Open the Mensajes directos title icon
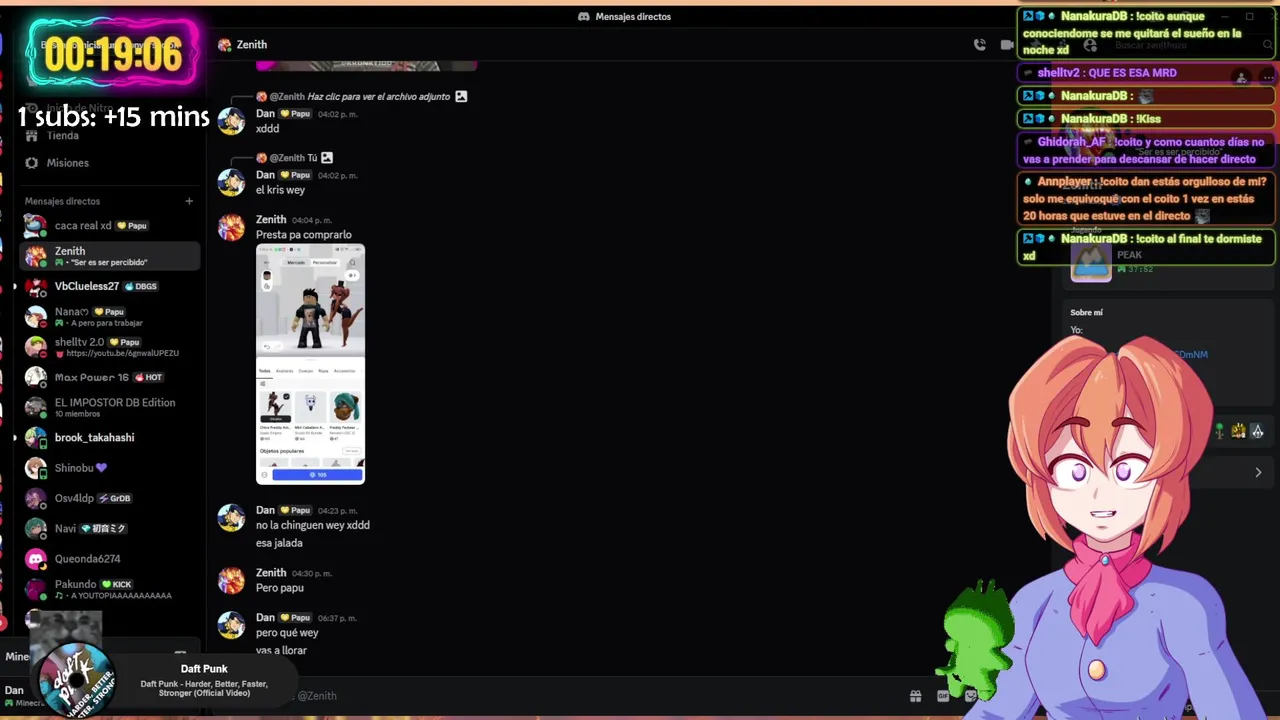Screen dimensions: 1280x720 click(x=584, y=17)
